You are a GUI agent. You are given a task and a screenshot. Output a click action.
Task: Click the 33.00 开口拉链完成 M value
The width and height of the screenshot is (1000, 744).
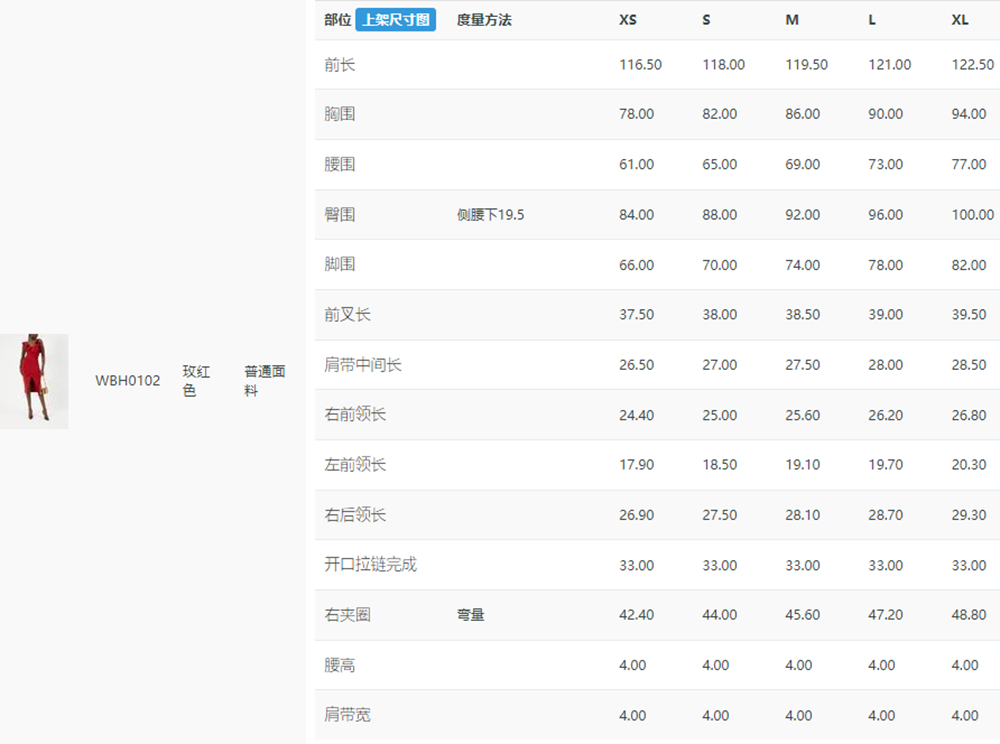pyautogui.click(x=802, y=565)
